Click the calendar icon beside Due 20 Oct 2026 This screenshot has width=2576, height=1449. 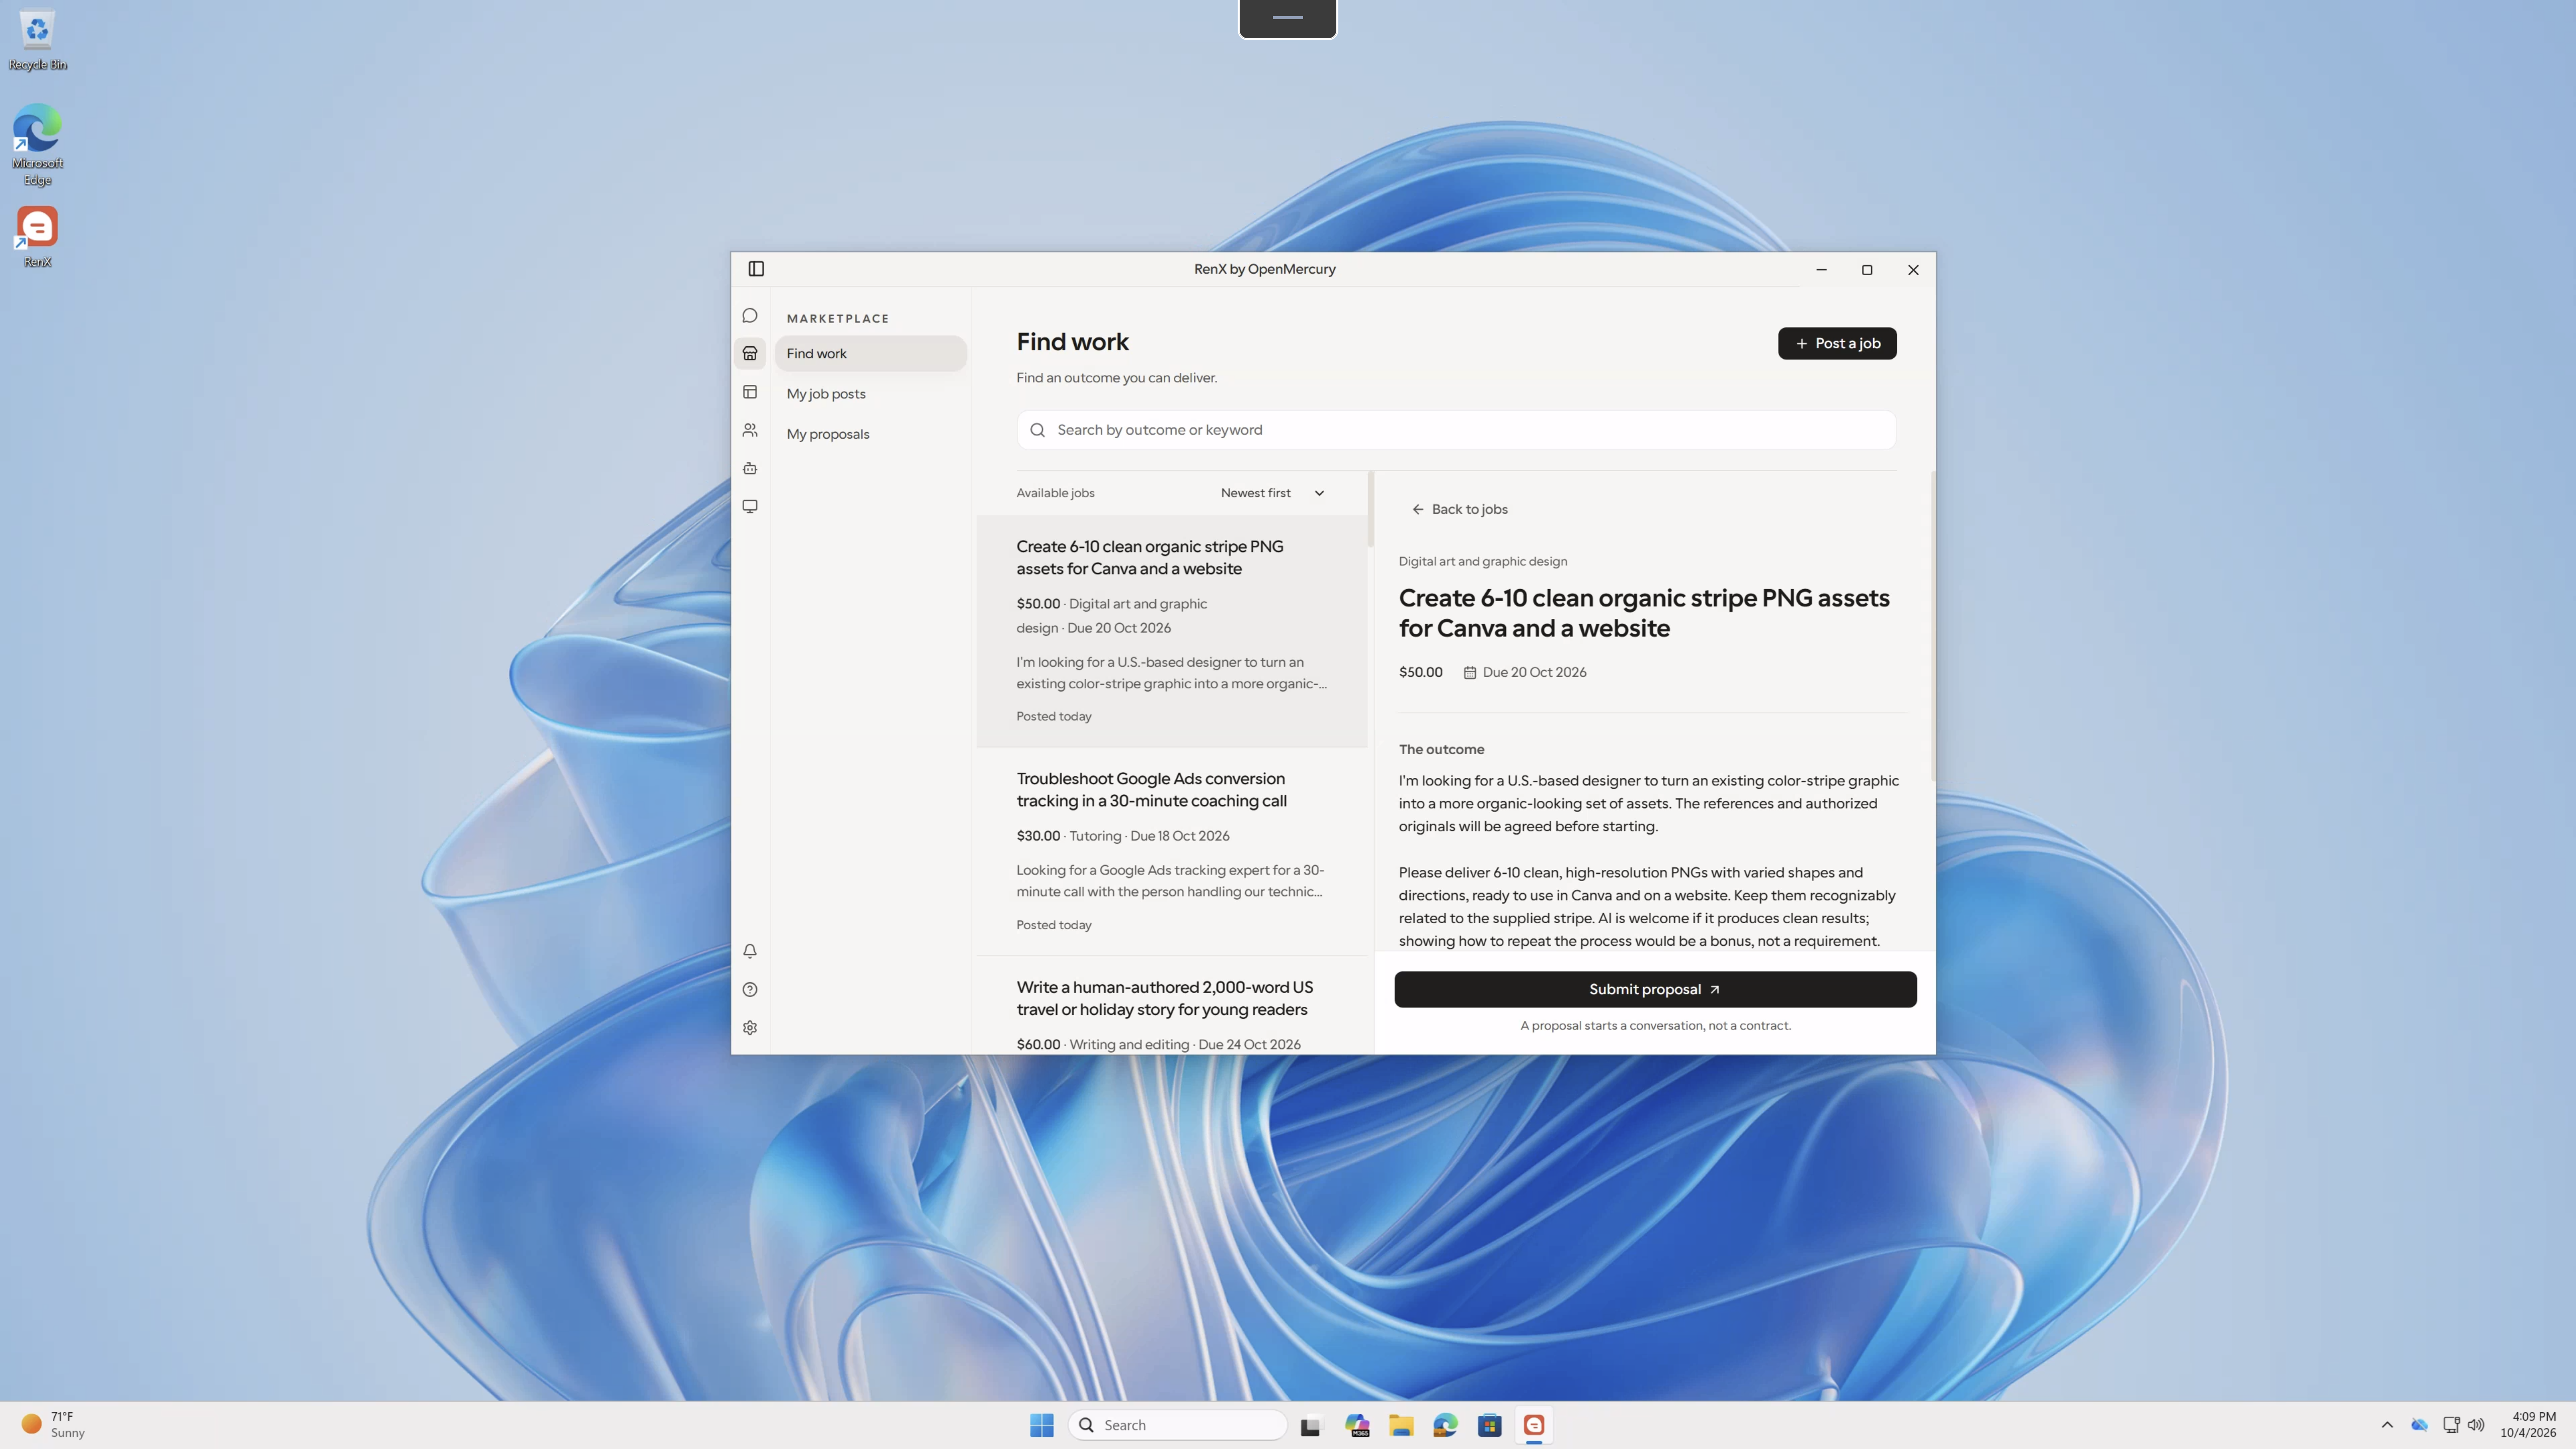click(1469, 673)
